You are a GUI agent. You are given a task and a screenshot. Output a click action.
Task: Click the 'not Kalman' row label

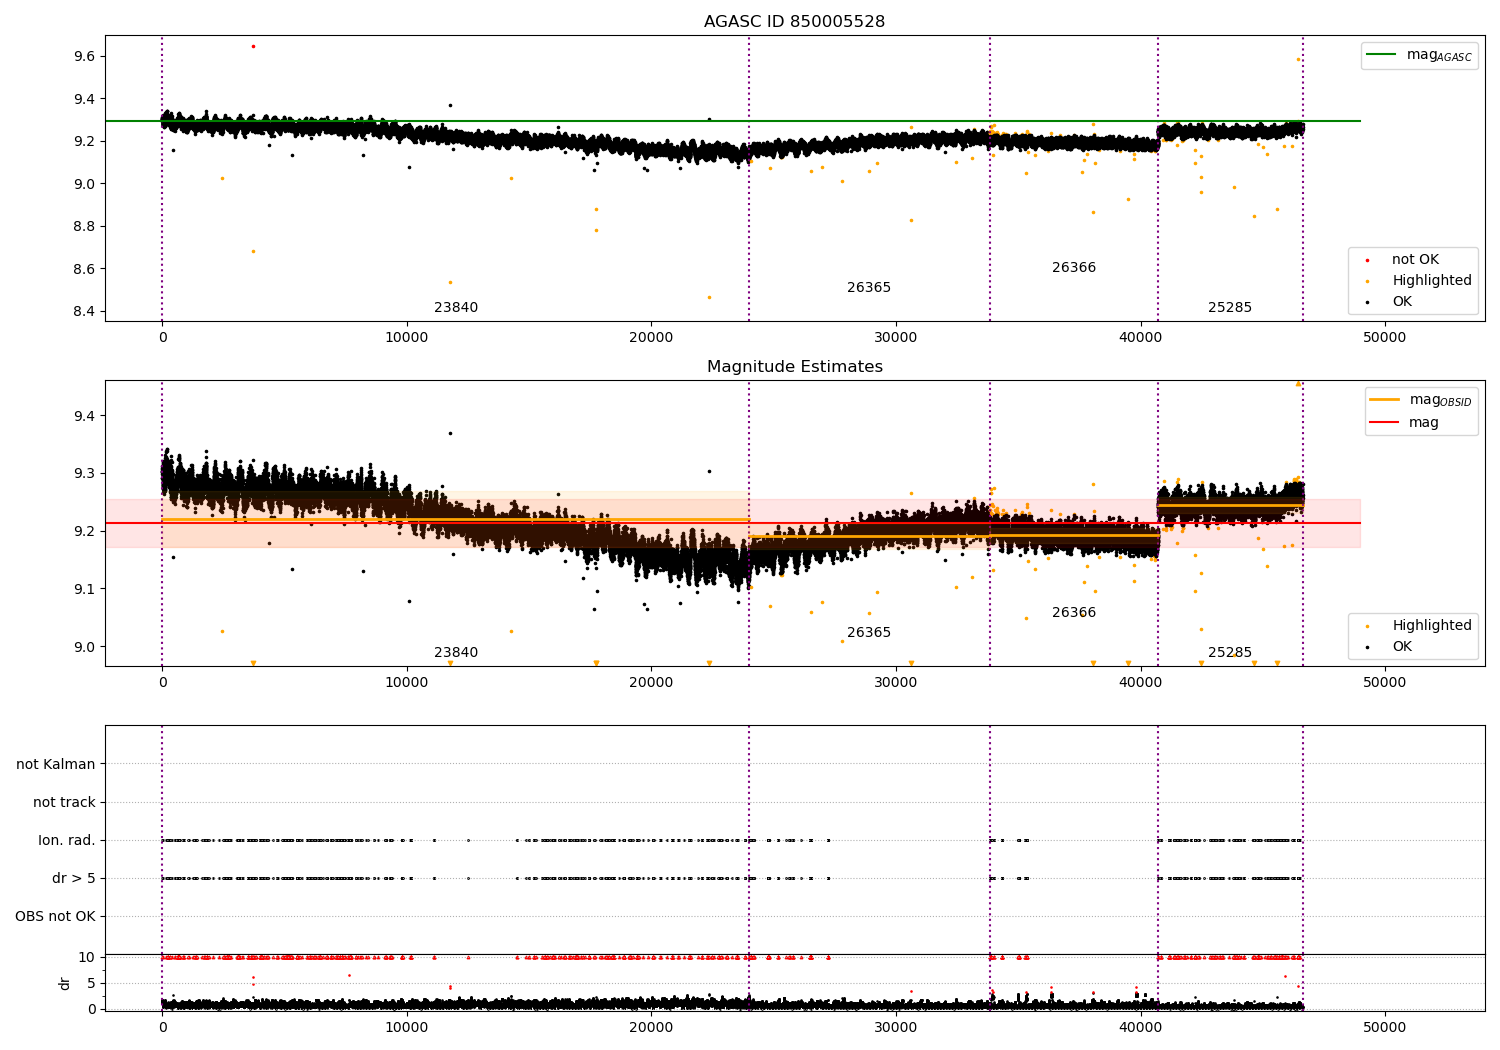point(56,765)
